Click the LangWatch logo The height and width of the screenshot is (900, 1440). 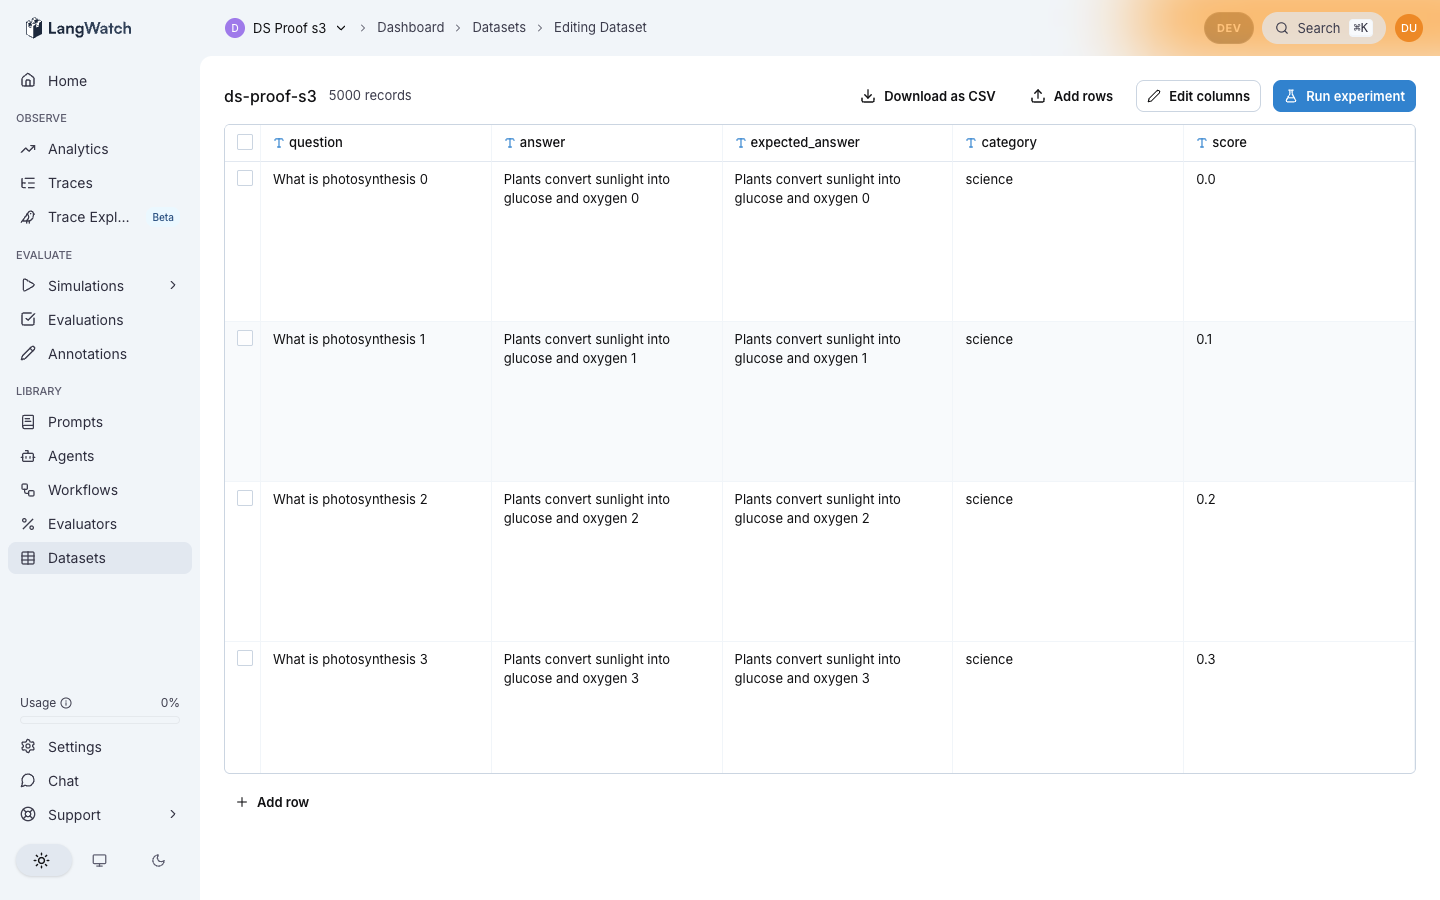tap(78, 28)
